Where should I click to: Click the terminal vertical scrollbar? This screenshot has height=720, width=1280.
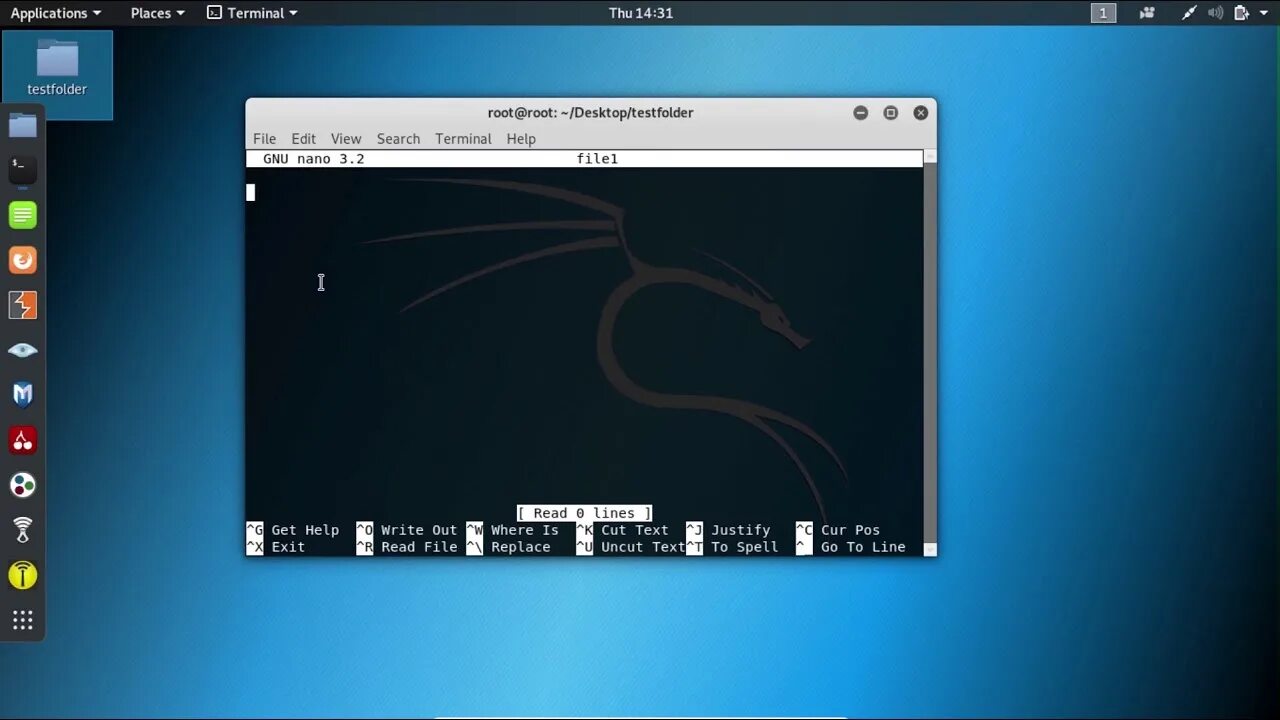tap(930, 352)
